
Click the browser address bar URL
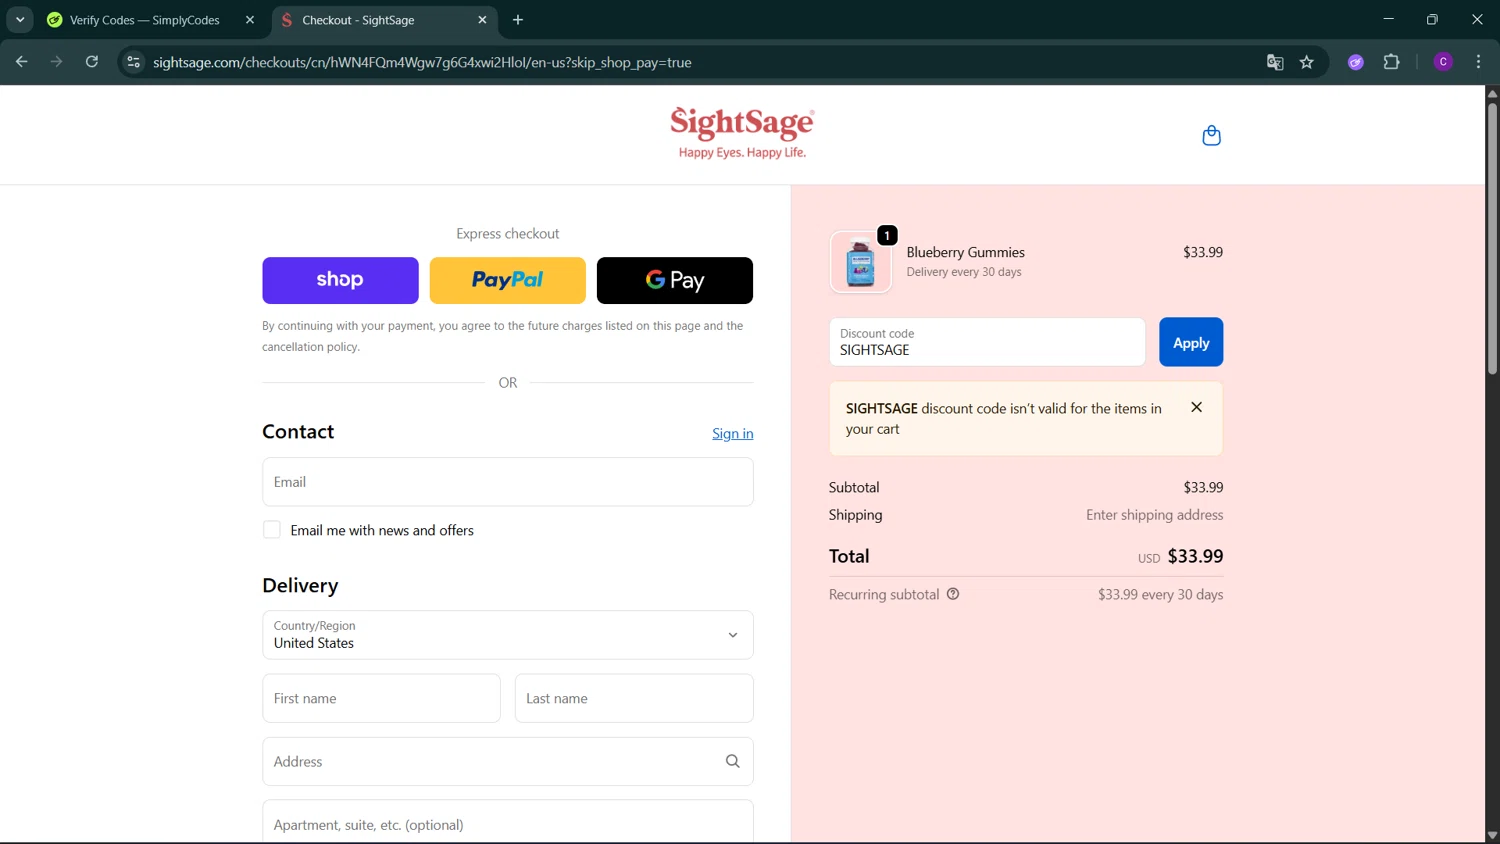[x=422, y=62]
